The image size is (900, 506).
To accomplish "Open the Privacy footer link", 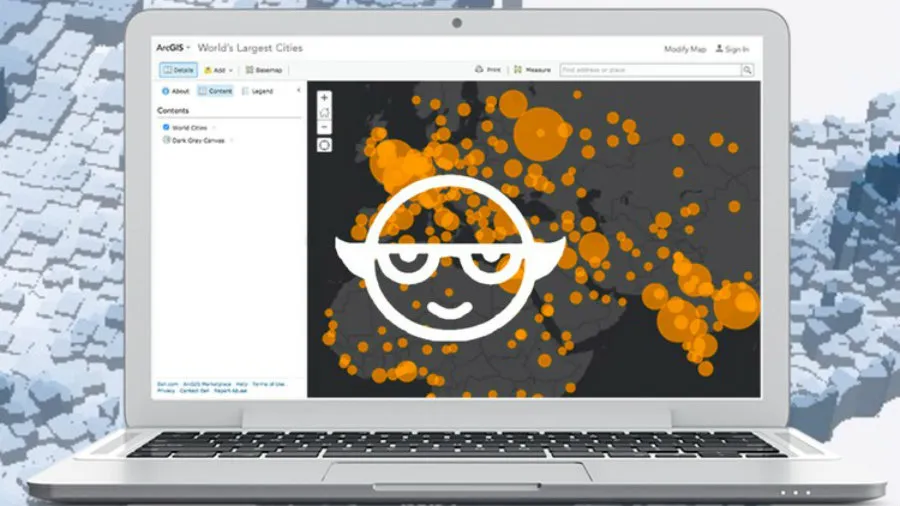I will pyautogui.click(x=166, y=391).
